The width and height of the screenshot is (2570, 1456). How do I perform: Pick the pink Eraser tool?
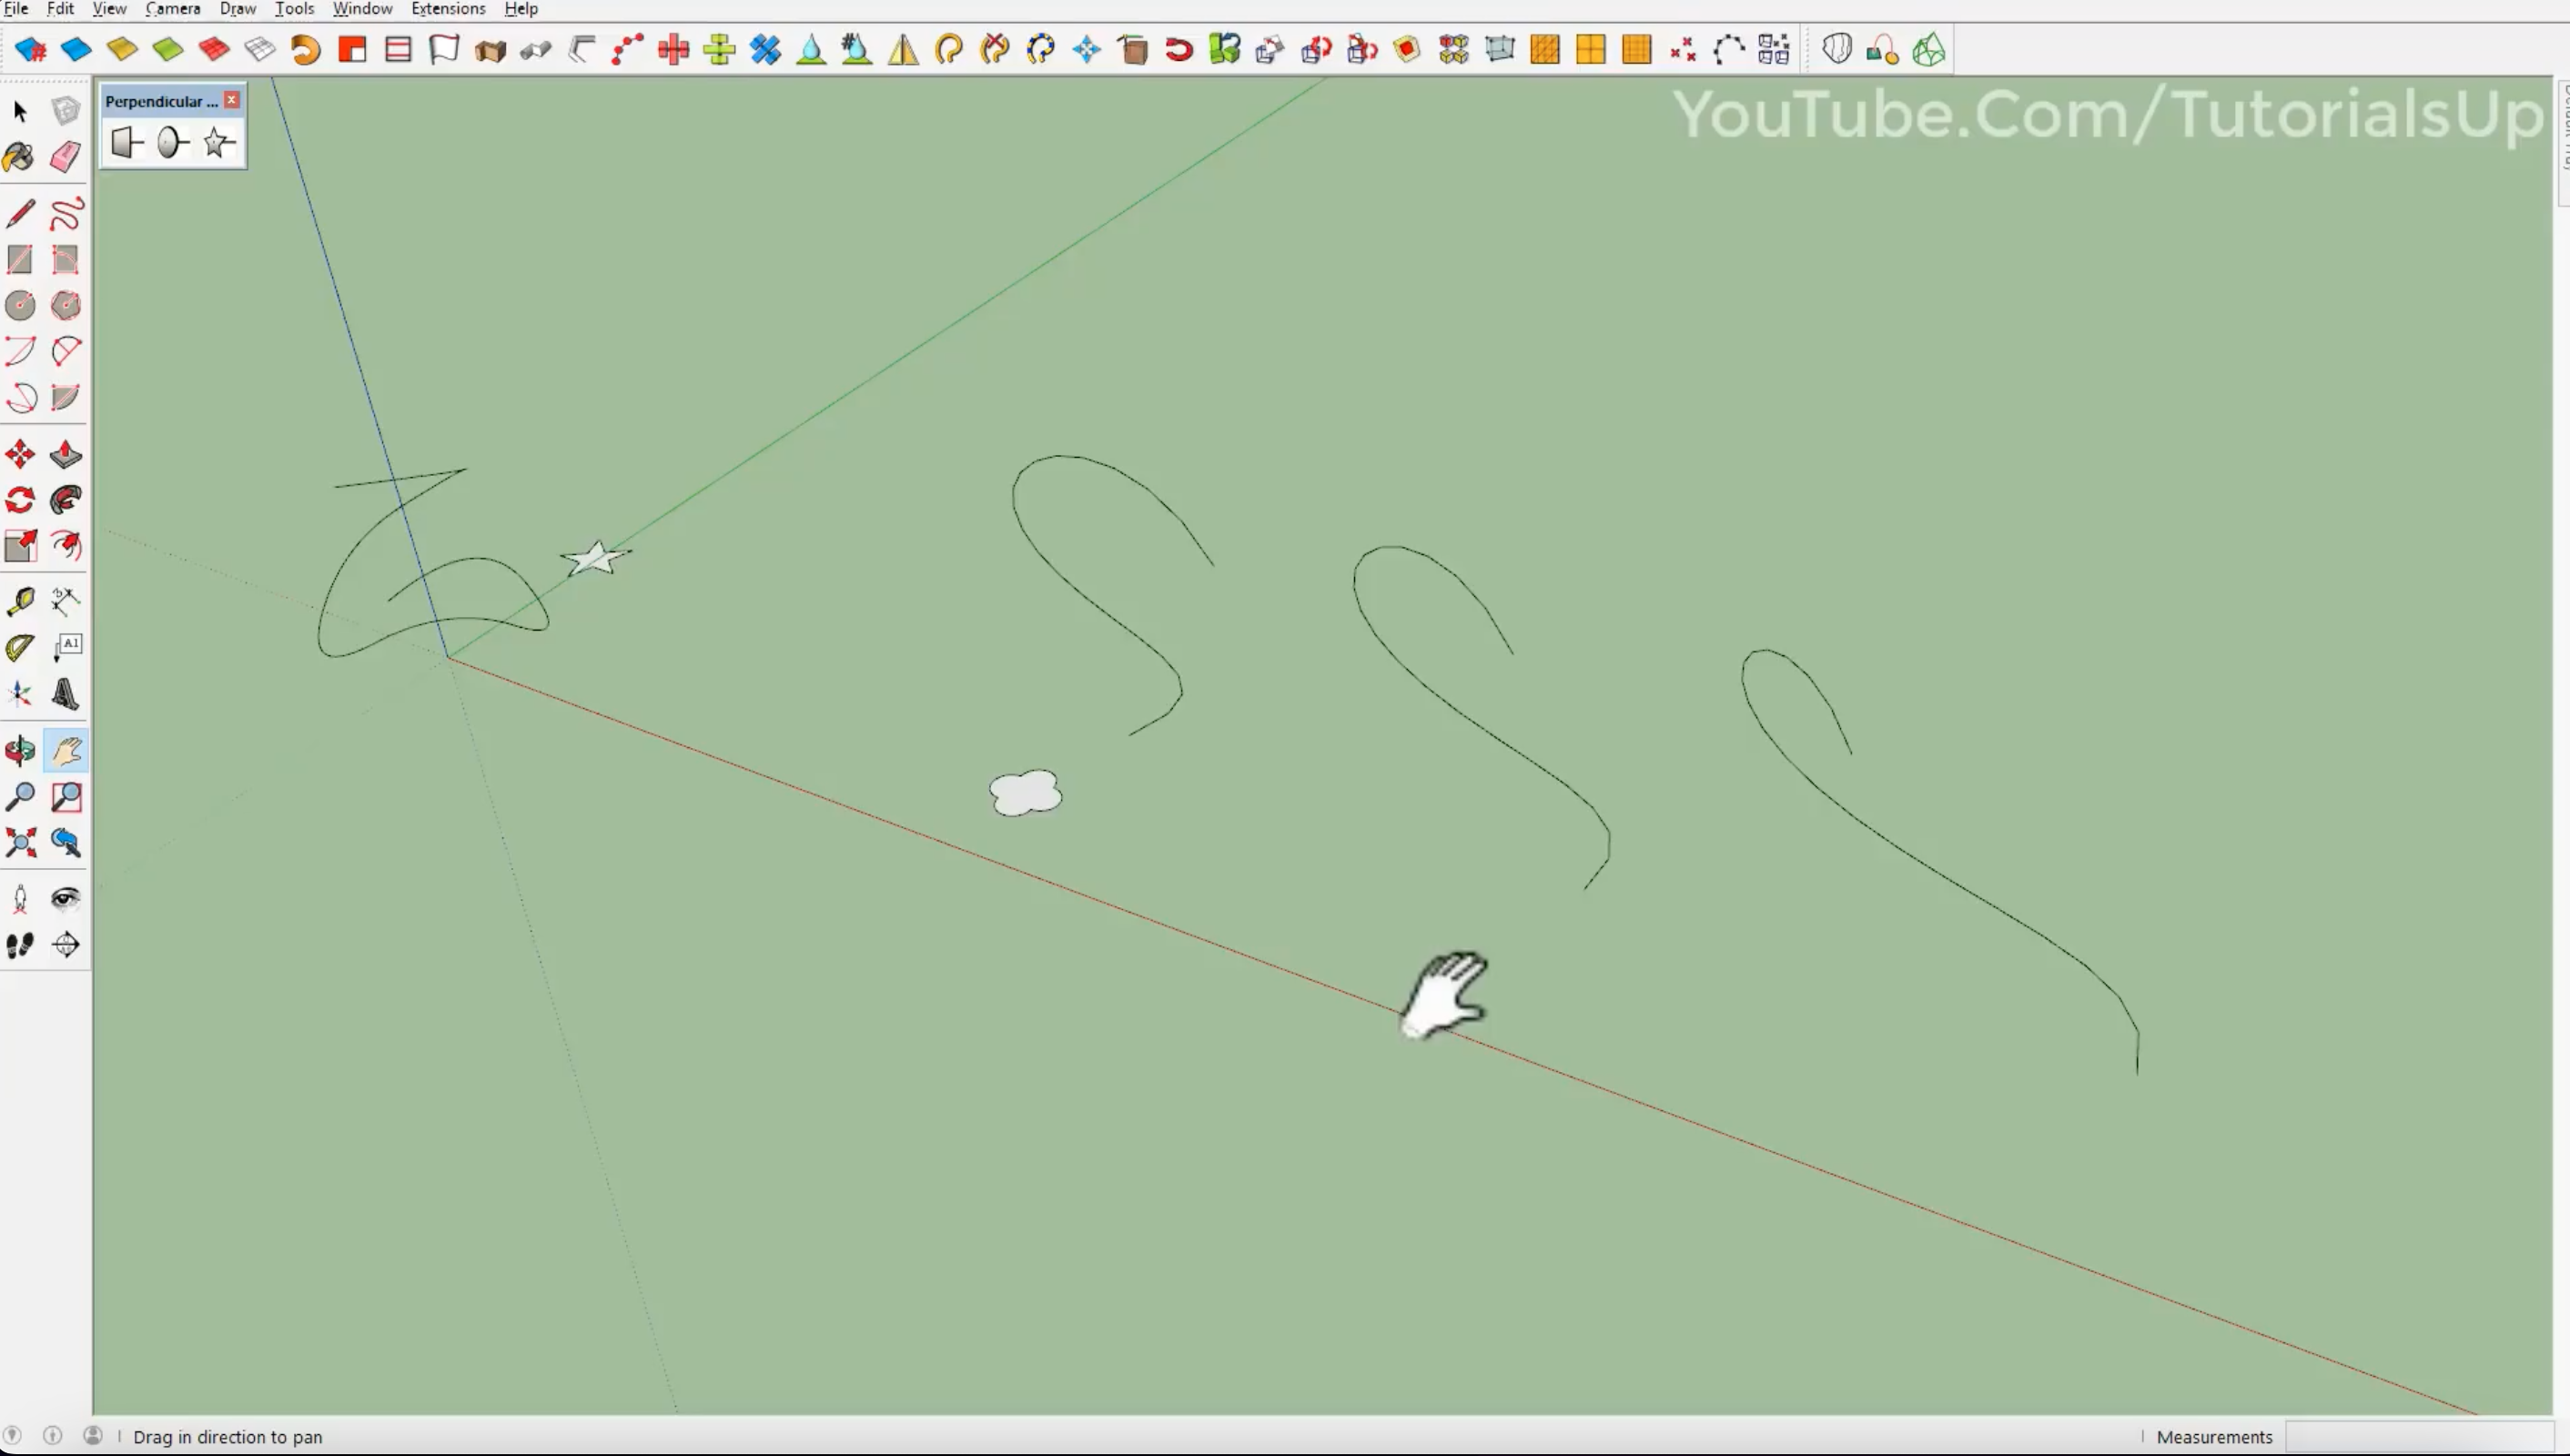tap(66, 157)
